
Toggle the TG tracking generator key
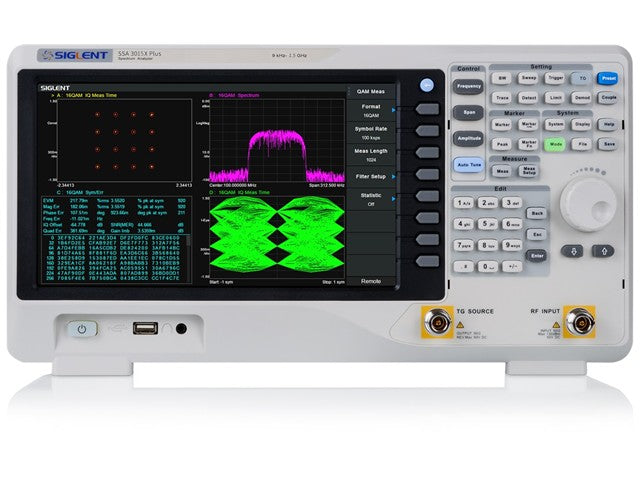click(582, 78)
